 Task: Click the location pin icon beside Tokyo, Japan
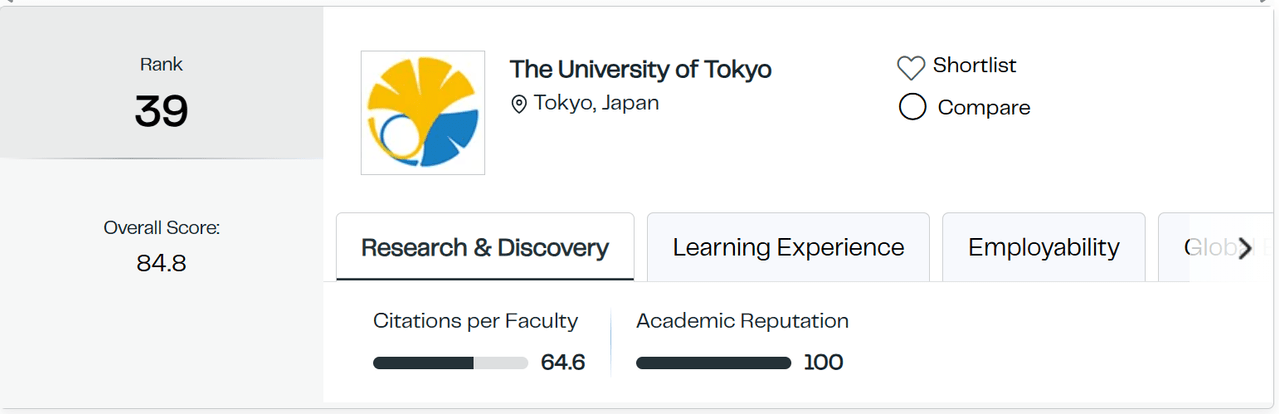[x=518, y=104]
